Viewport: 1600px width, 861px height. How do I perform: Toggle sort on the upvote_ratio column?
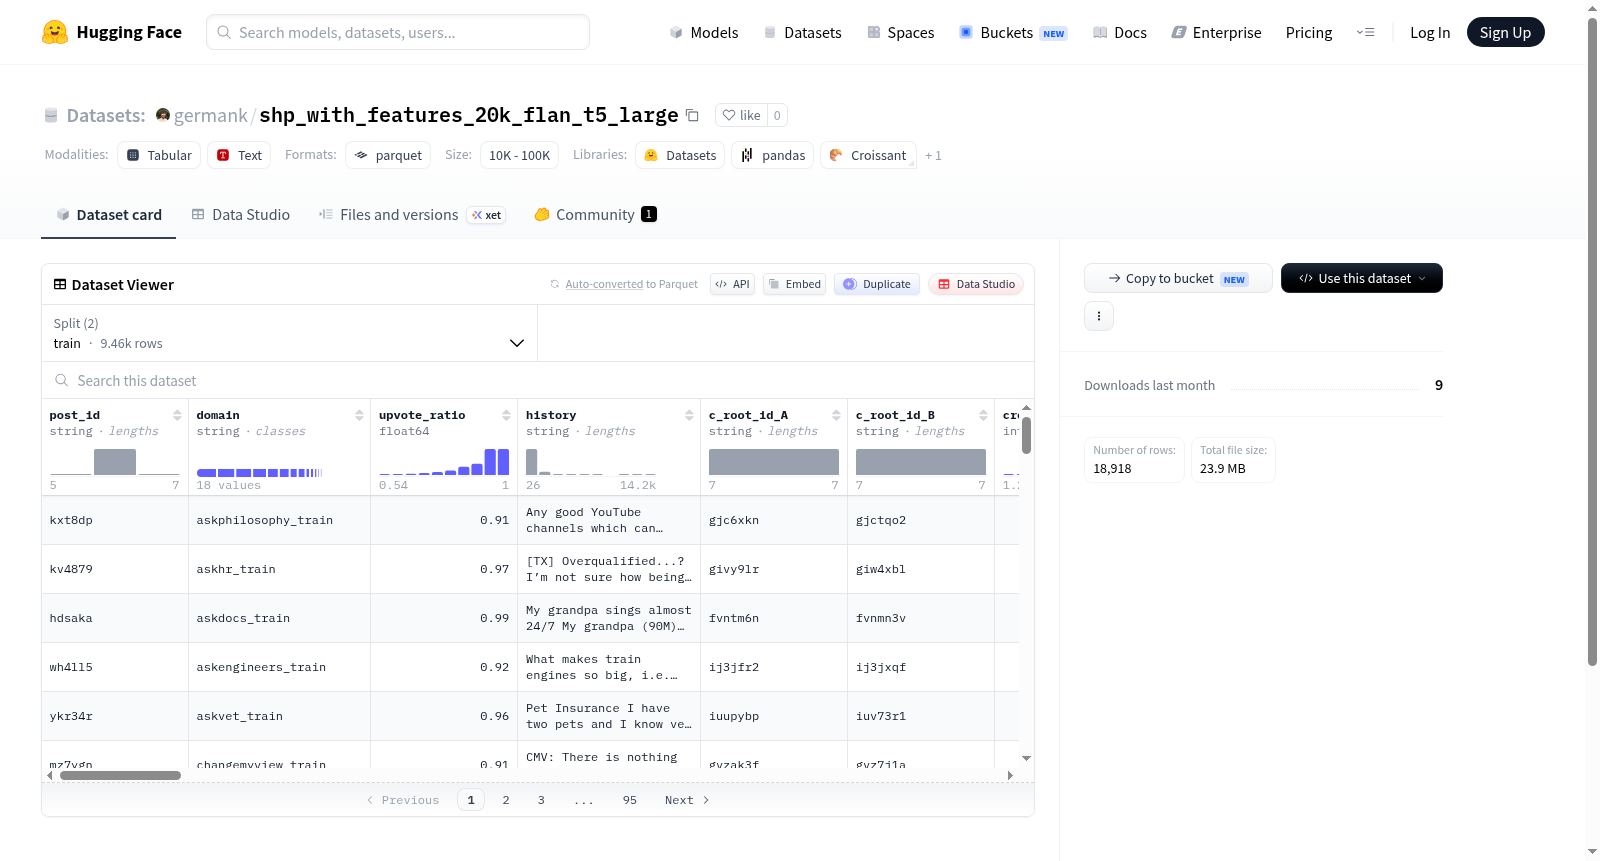coord(506,415)
